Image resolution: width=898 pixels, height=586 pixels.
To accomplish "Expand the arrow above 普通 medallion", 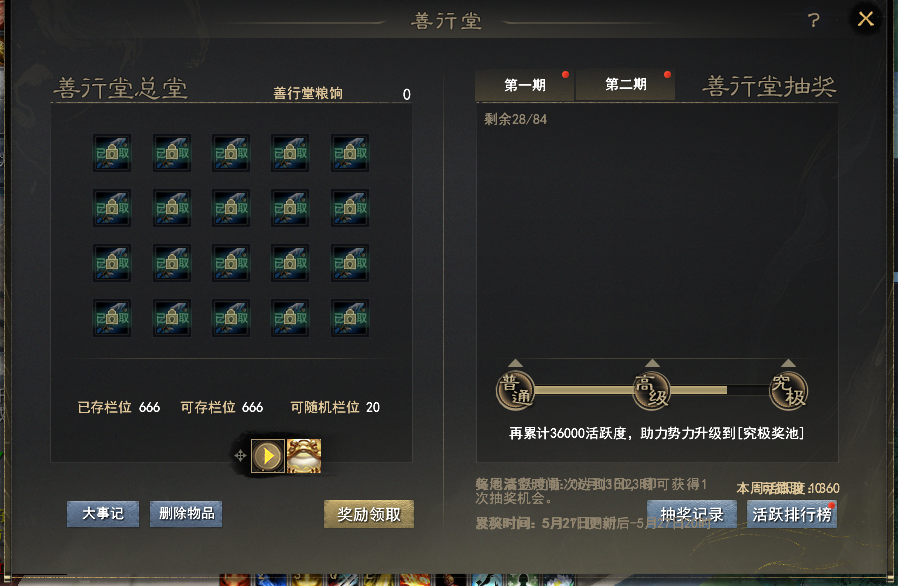I will (x=515, y=363).
